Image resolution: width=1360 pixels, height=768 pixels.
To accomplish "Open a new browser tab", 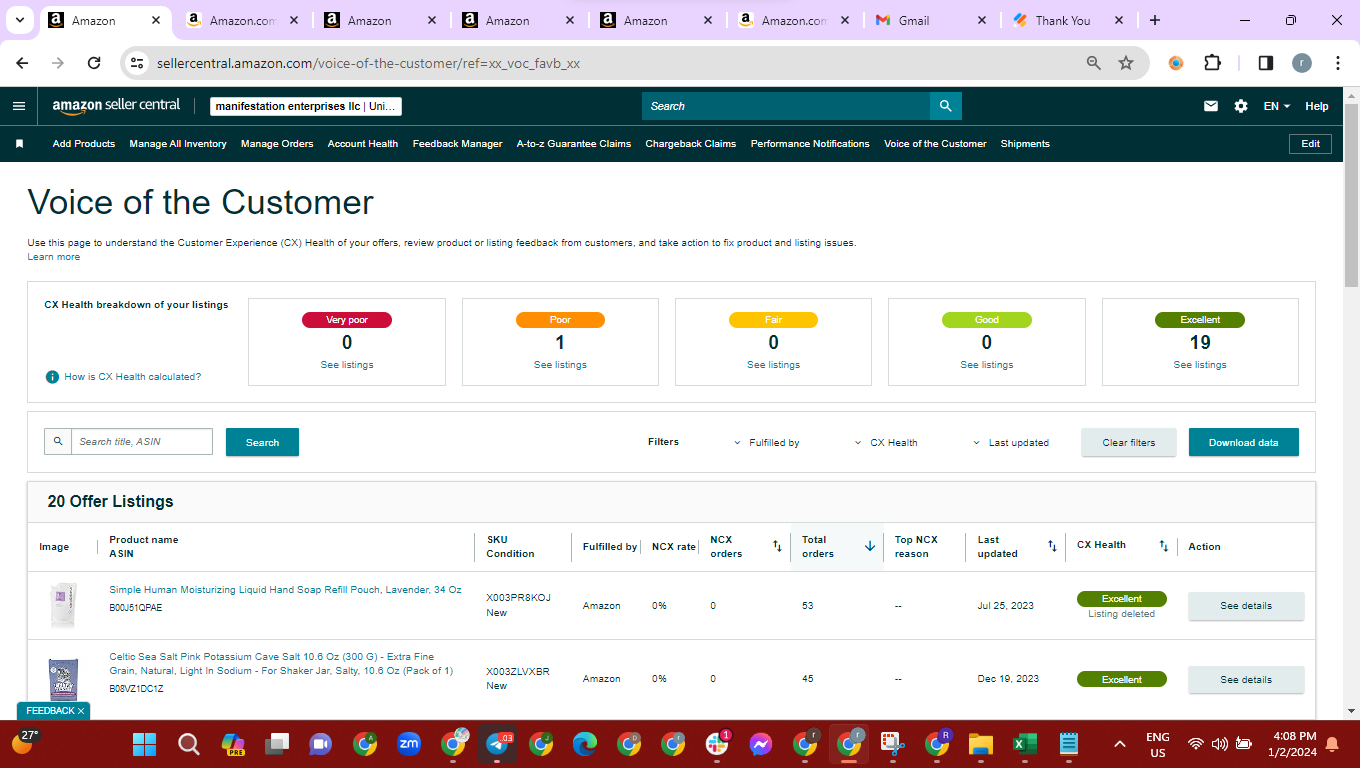I will [1155, 20].
